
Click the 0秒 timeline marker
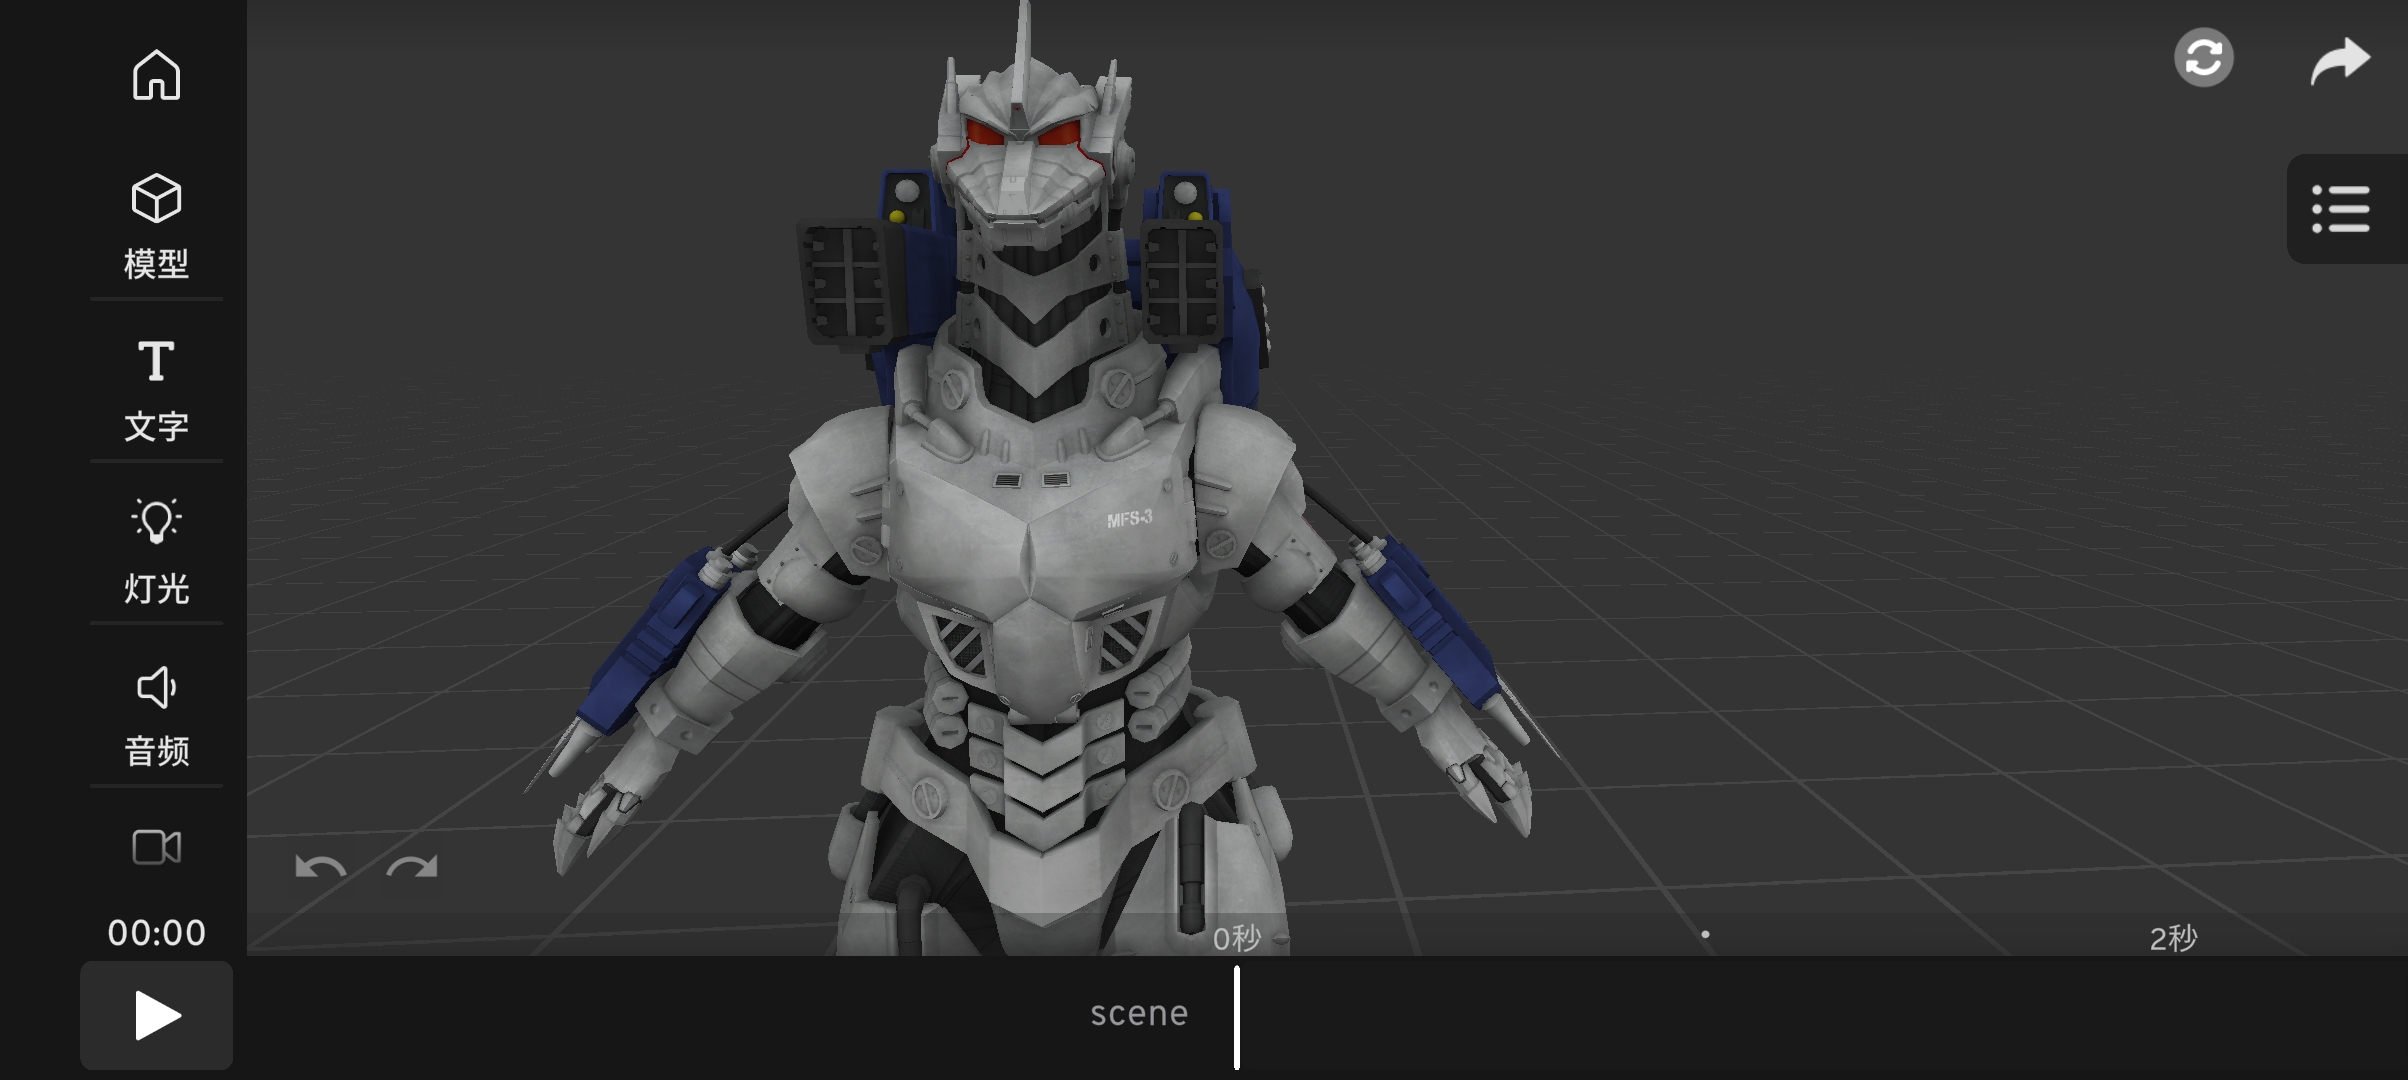coord(1236,938)
